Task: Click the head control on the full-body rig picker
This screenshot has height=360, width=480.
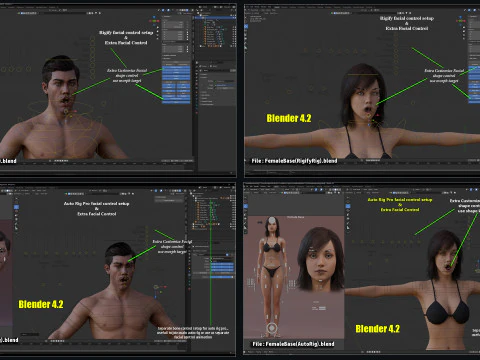Action: pos(272,221)
